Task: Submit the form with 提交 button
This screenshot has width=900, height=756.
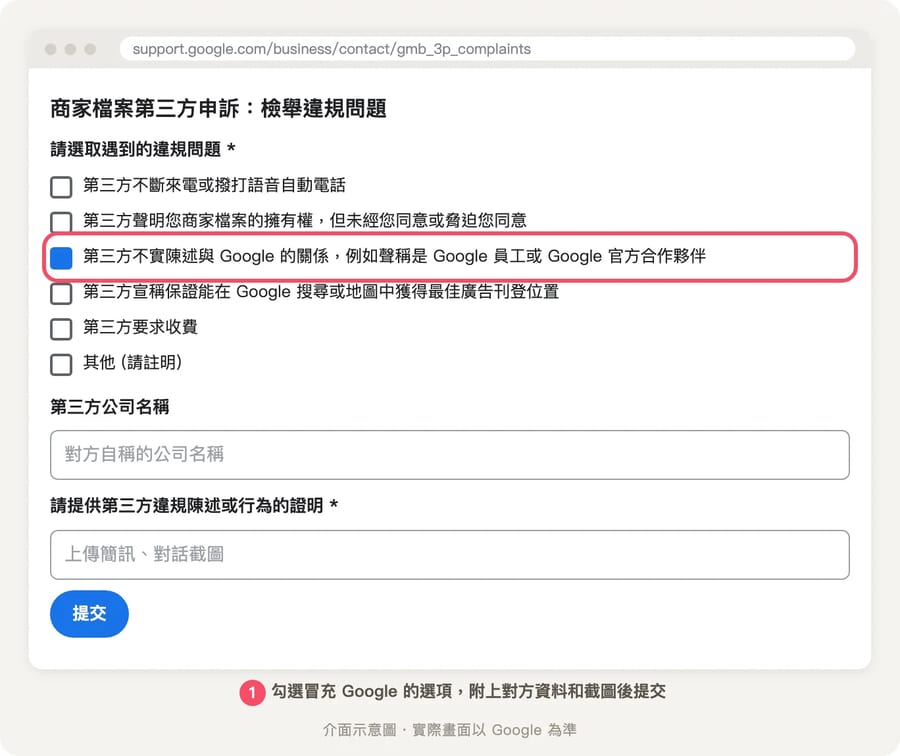Action: pyautogui.click(x=89, y=614)
